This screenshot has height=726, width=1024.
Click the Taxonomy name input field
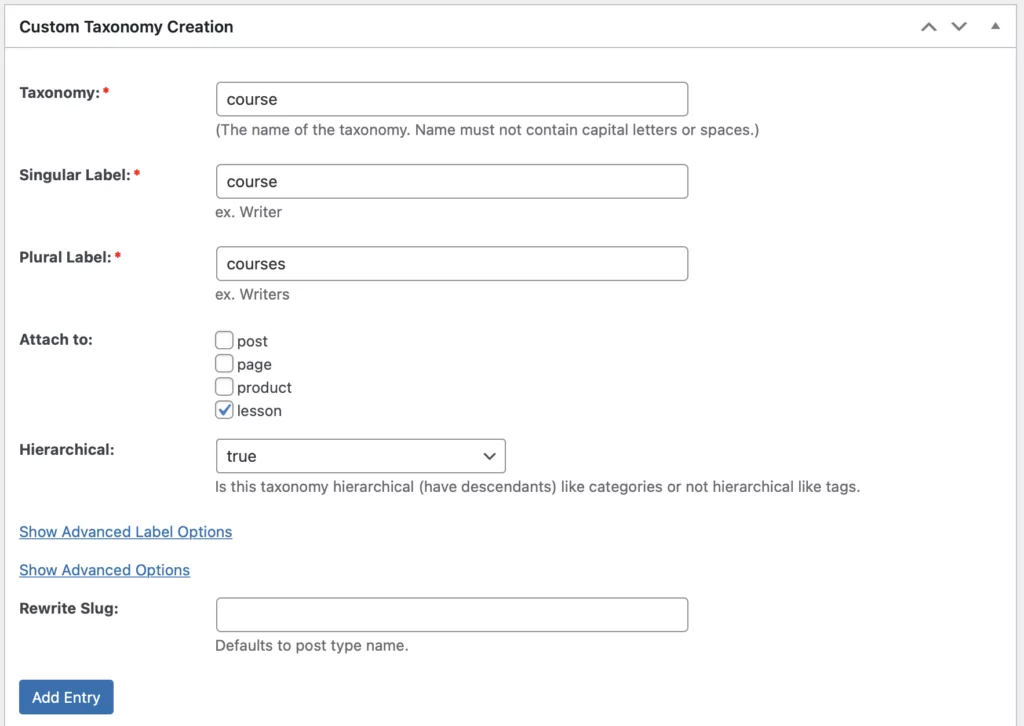pyautogui.click(x=452, y=99)
